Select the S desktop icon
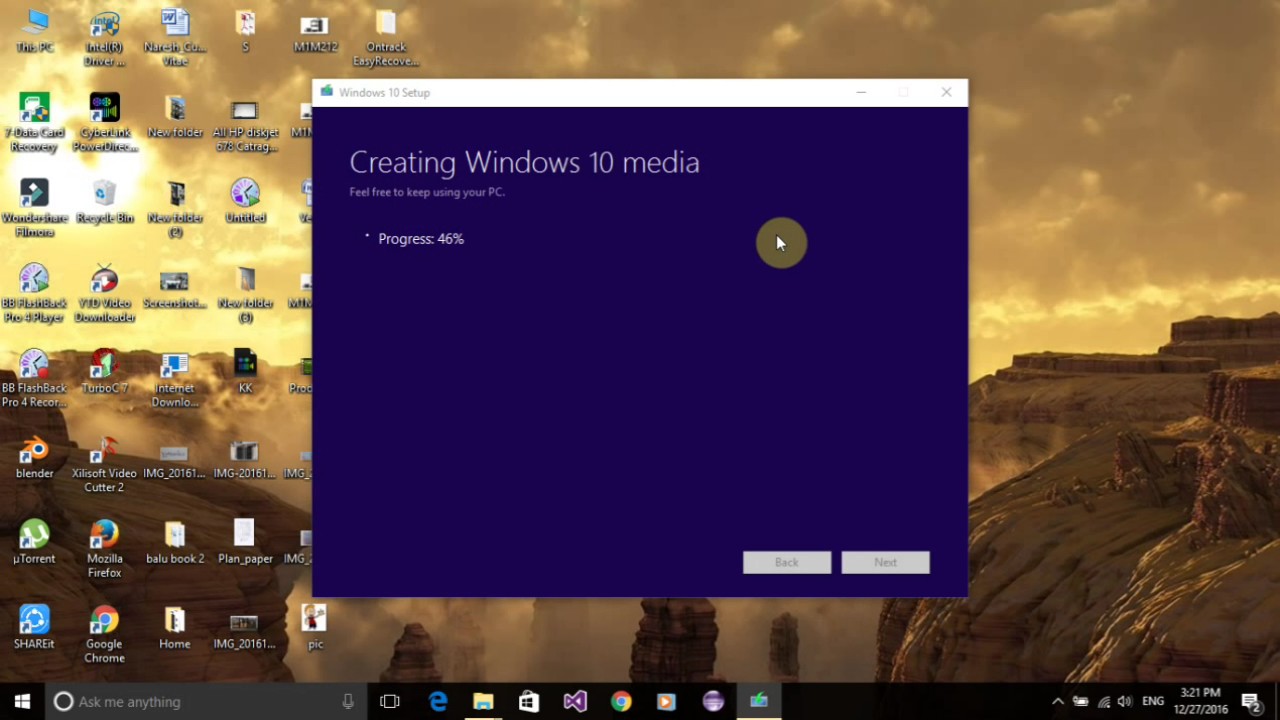This screenshot has height=720, width=1280. [x=245, y=31]
